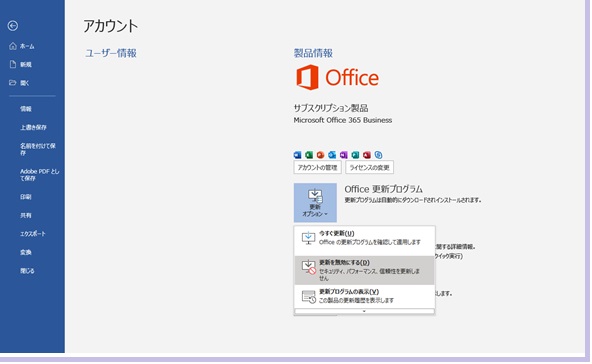Click the blue Outlook app icon
The width and height of the screenshot is (592, 364).
[x=332, y=155]
